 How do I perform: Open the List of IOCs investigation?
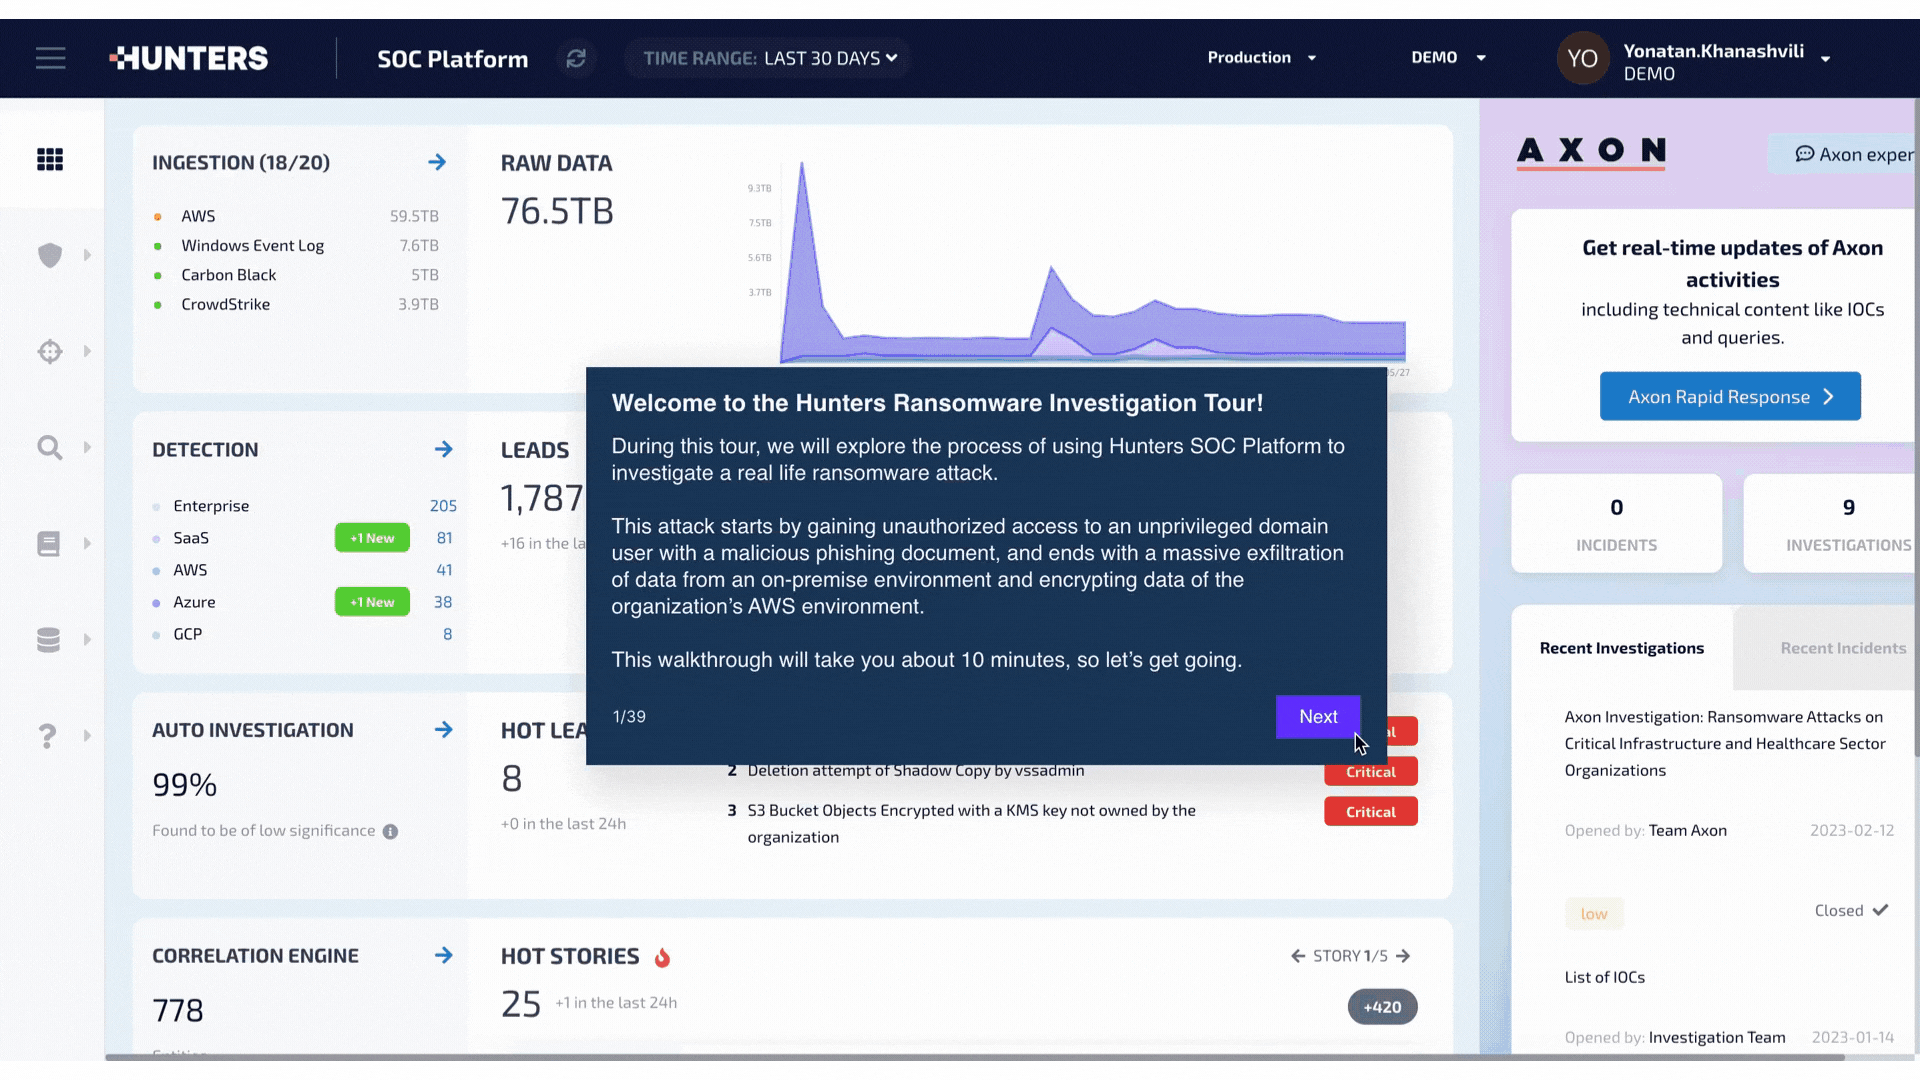tap(1604, 977)
